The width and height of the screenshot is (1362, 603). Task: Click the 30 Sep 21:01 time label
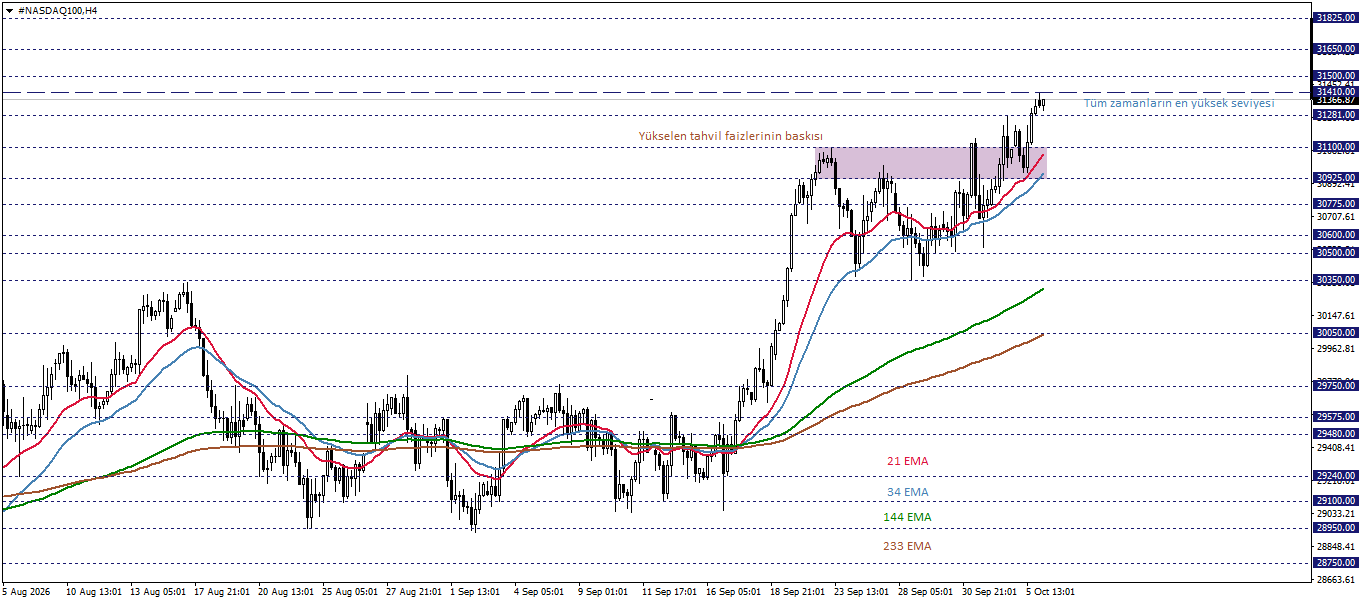pos(991,592)
